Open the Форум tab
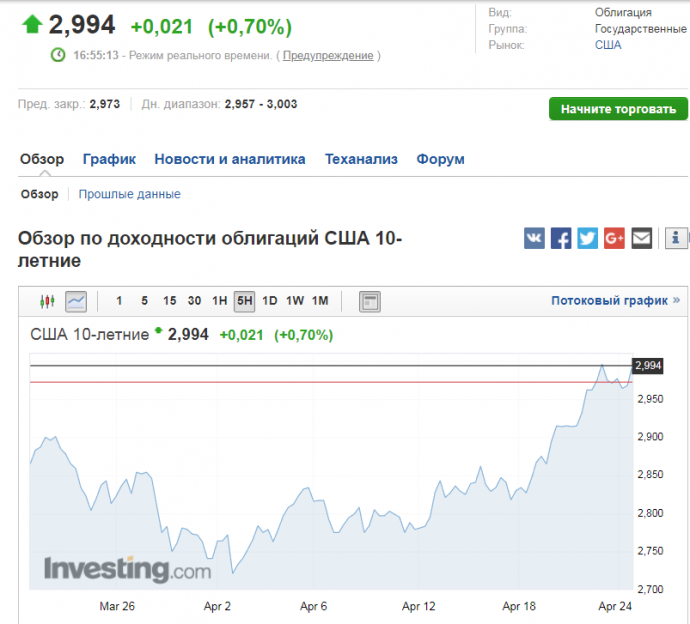 [x=440, y=159]
